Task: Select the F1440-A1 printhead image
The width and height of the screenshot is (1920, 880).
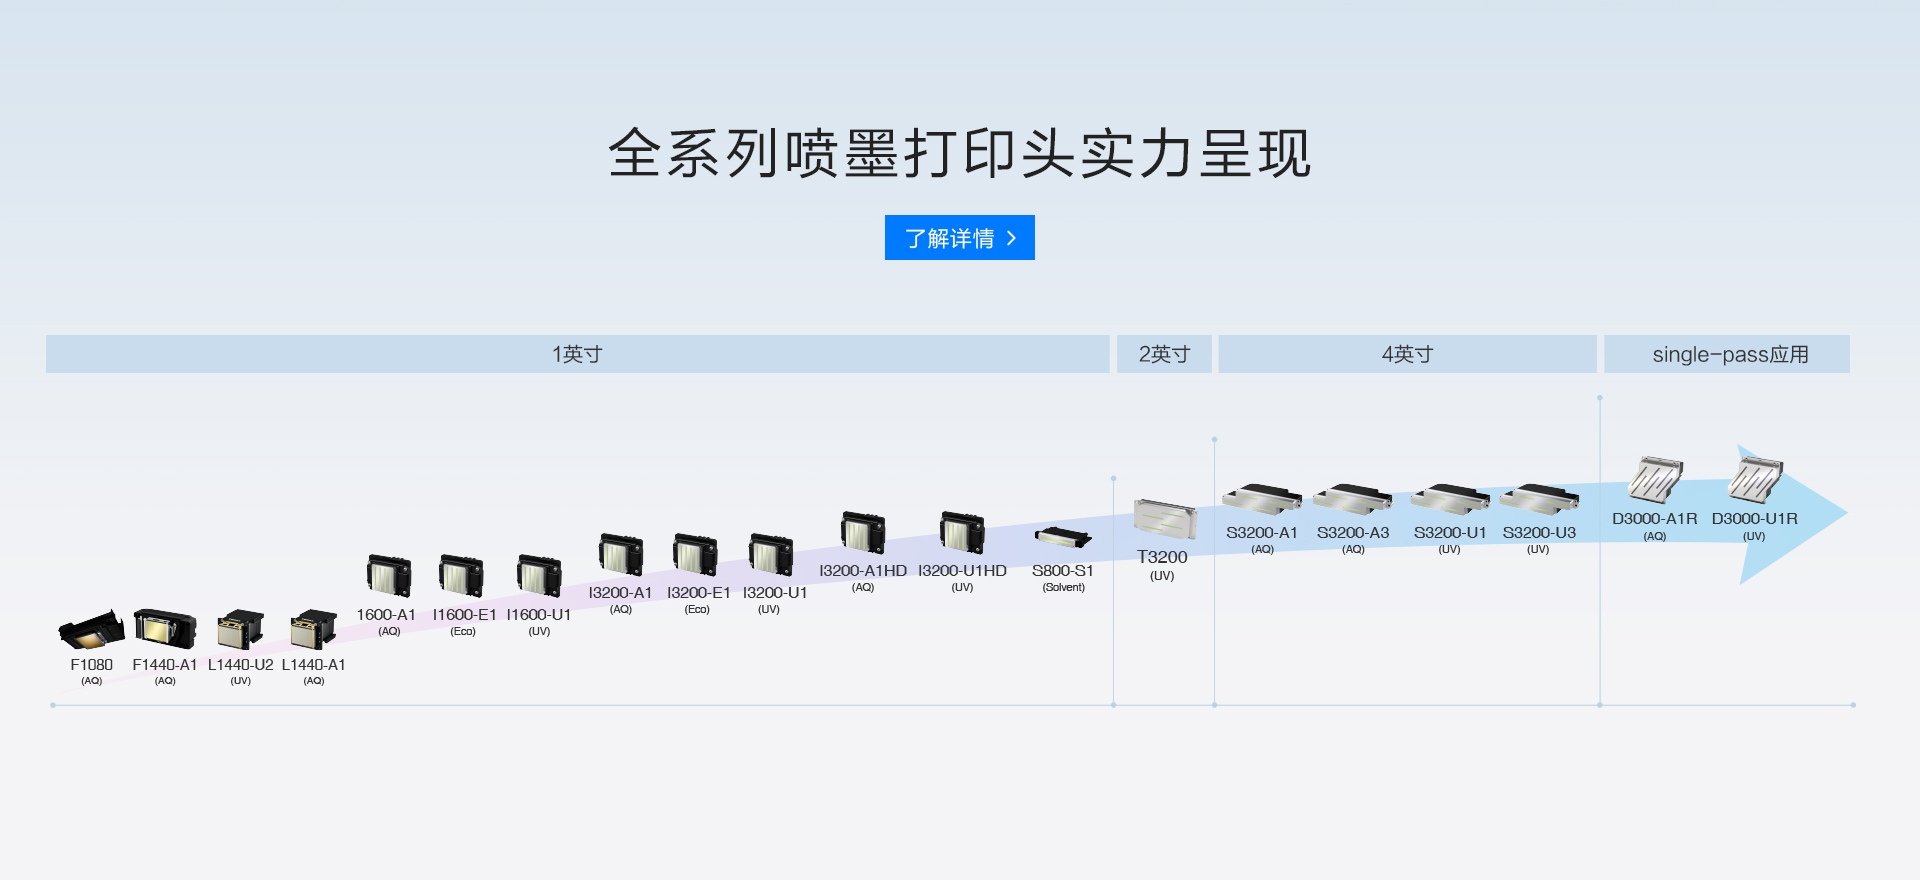Action: 165,629
